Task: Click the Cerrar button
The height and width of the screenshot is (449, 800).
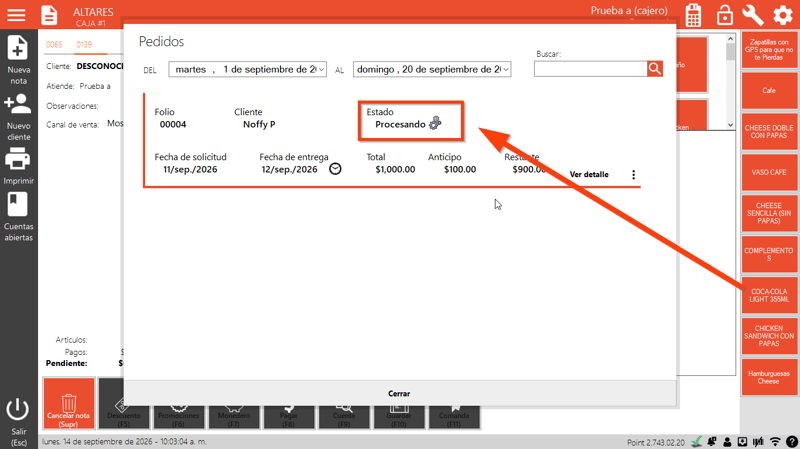Action: tap(399, 393)
